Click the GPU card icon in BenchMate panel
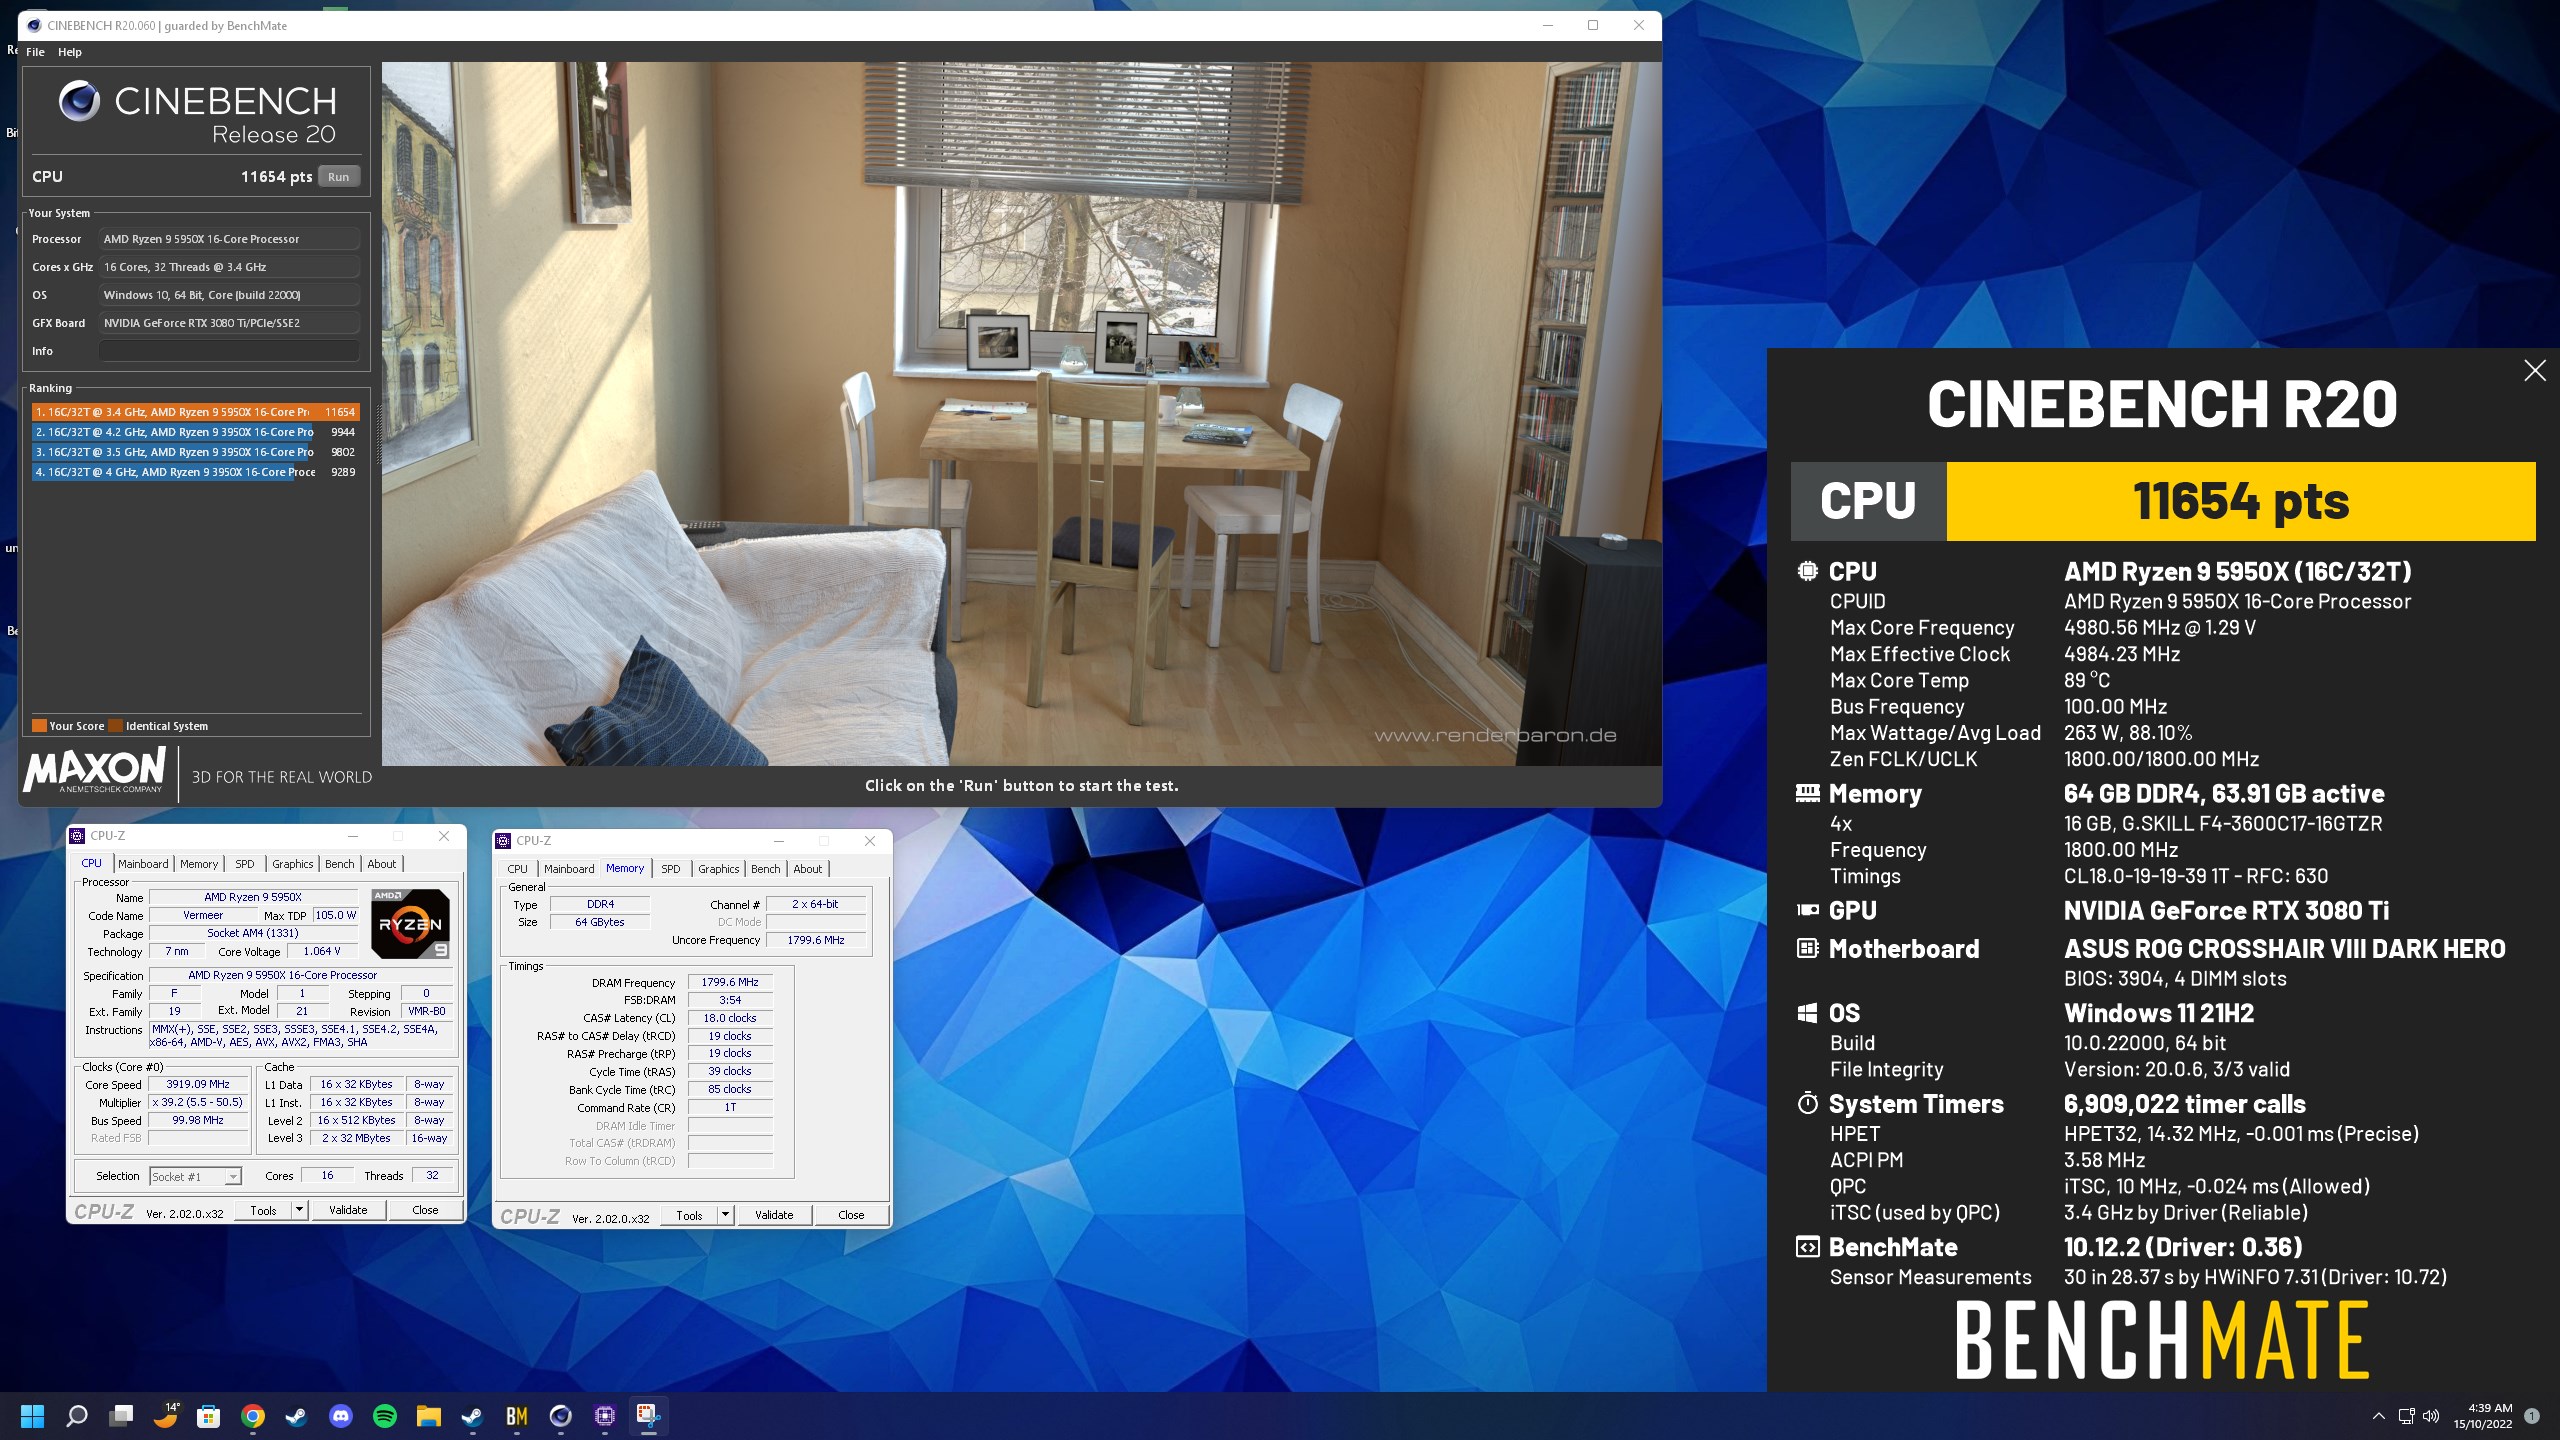The height and width of the screenshot is (1440, 2560). (x=1807, y=910)
